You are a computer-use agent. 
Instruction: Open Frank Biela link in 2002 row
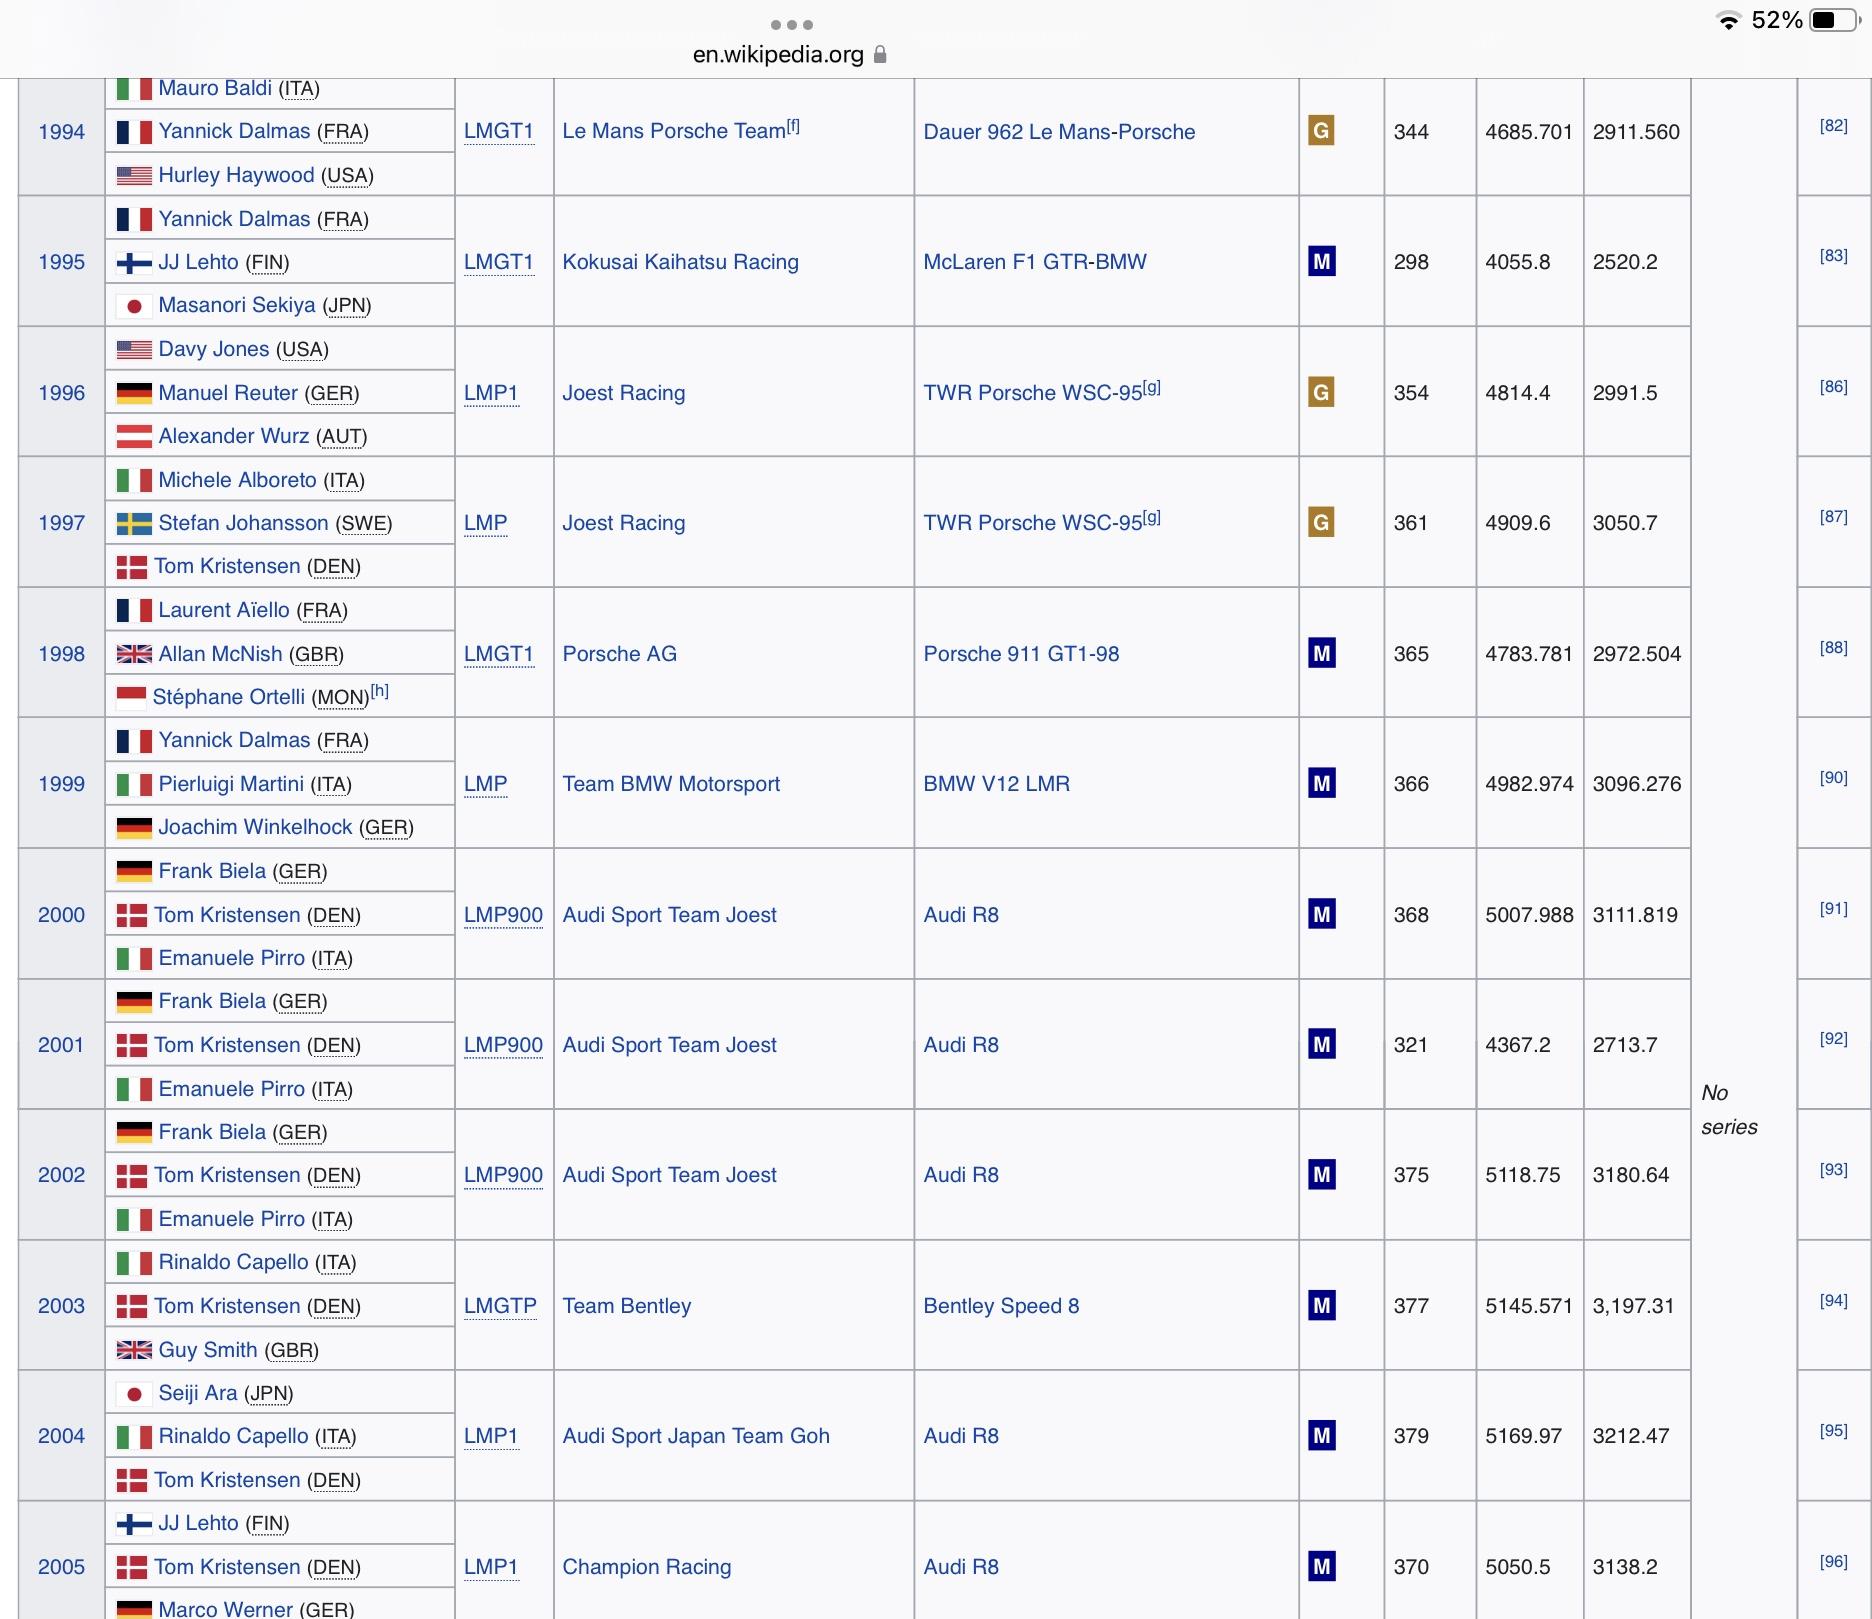coord(212,1132)
